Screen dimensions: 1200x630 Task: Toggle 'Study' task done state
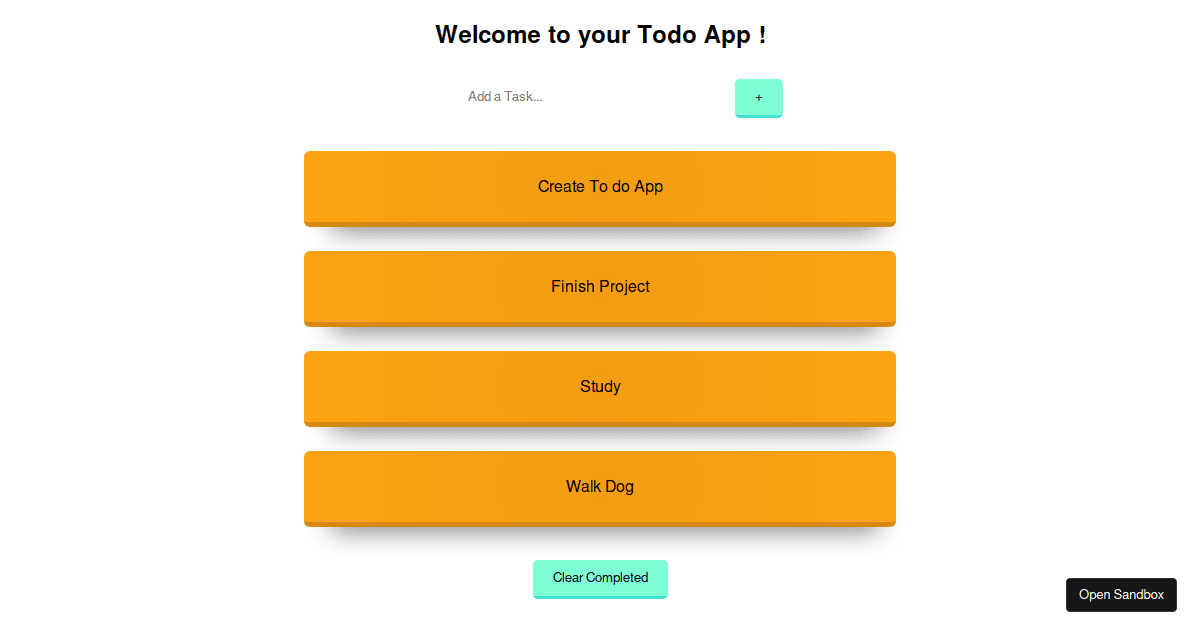pos(600,387)
